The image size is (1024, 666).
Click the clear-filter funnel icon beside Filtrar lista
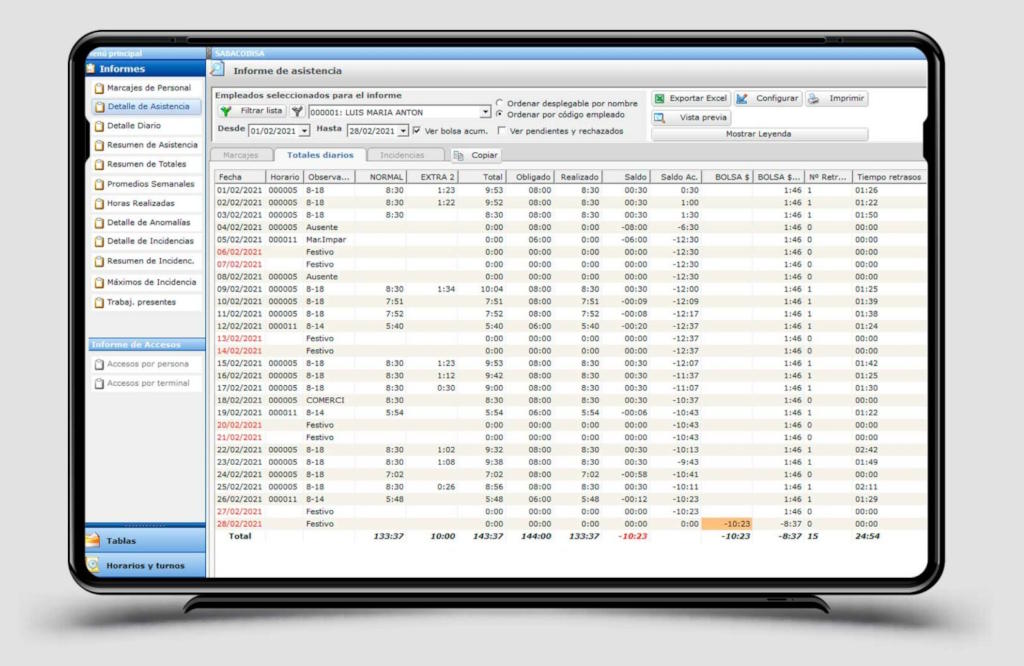(297, 112)
